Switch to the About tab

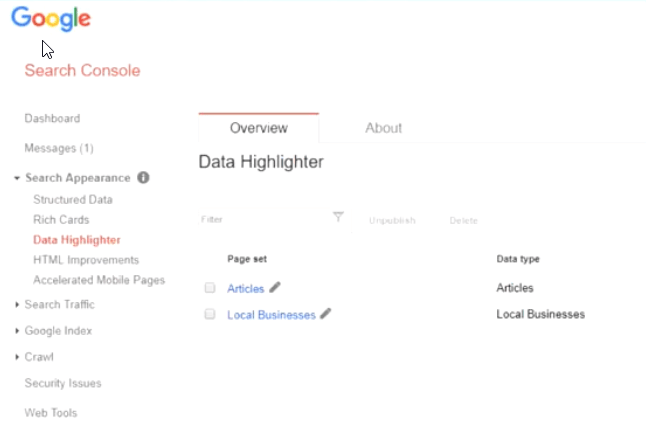point(383,128)
